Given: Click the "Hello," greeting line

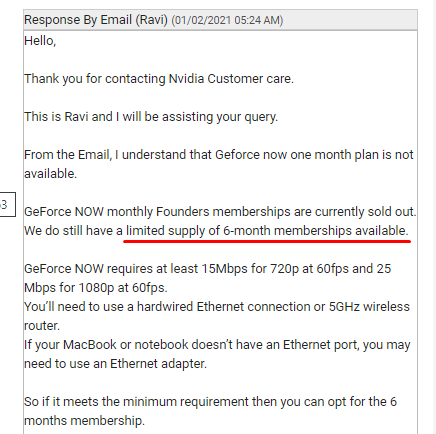Looking at the screenshot, I should click(x=40, y=41).
